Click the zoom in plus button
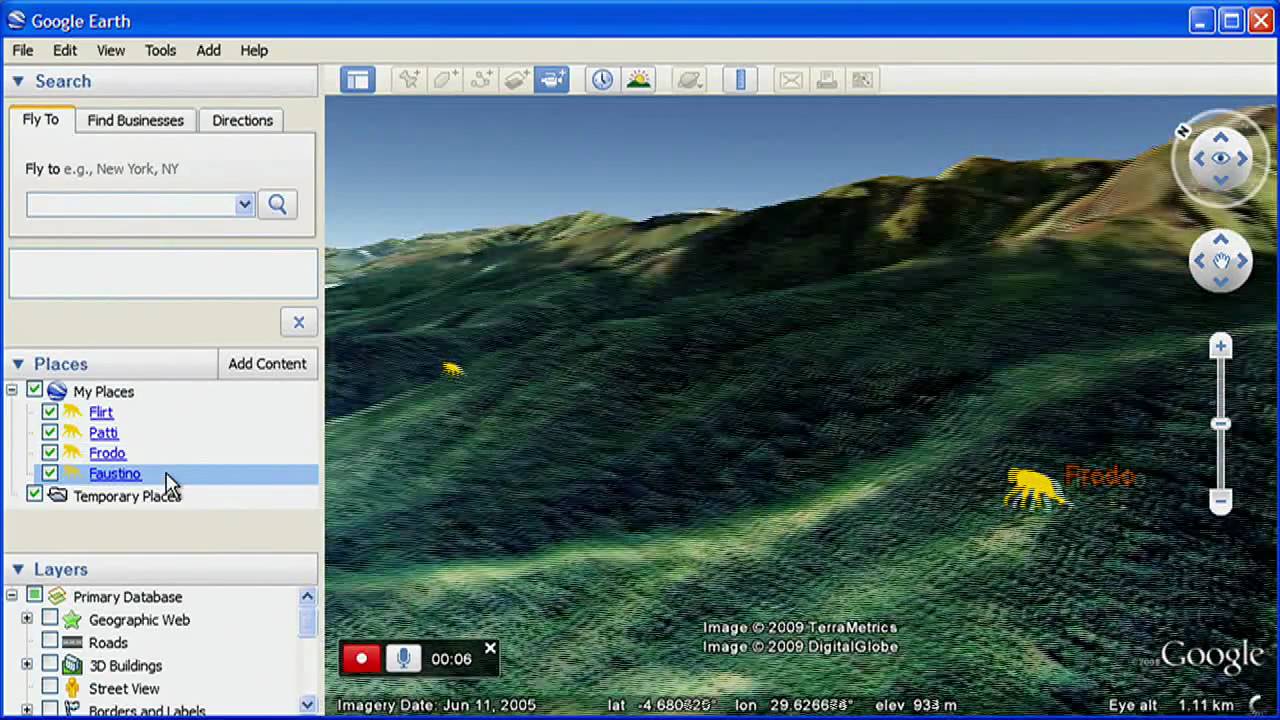 tap(1220, 347)
